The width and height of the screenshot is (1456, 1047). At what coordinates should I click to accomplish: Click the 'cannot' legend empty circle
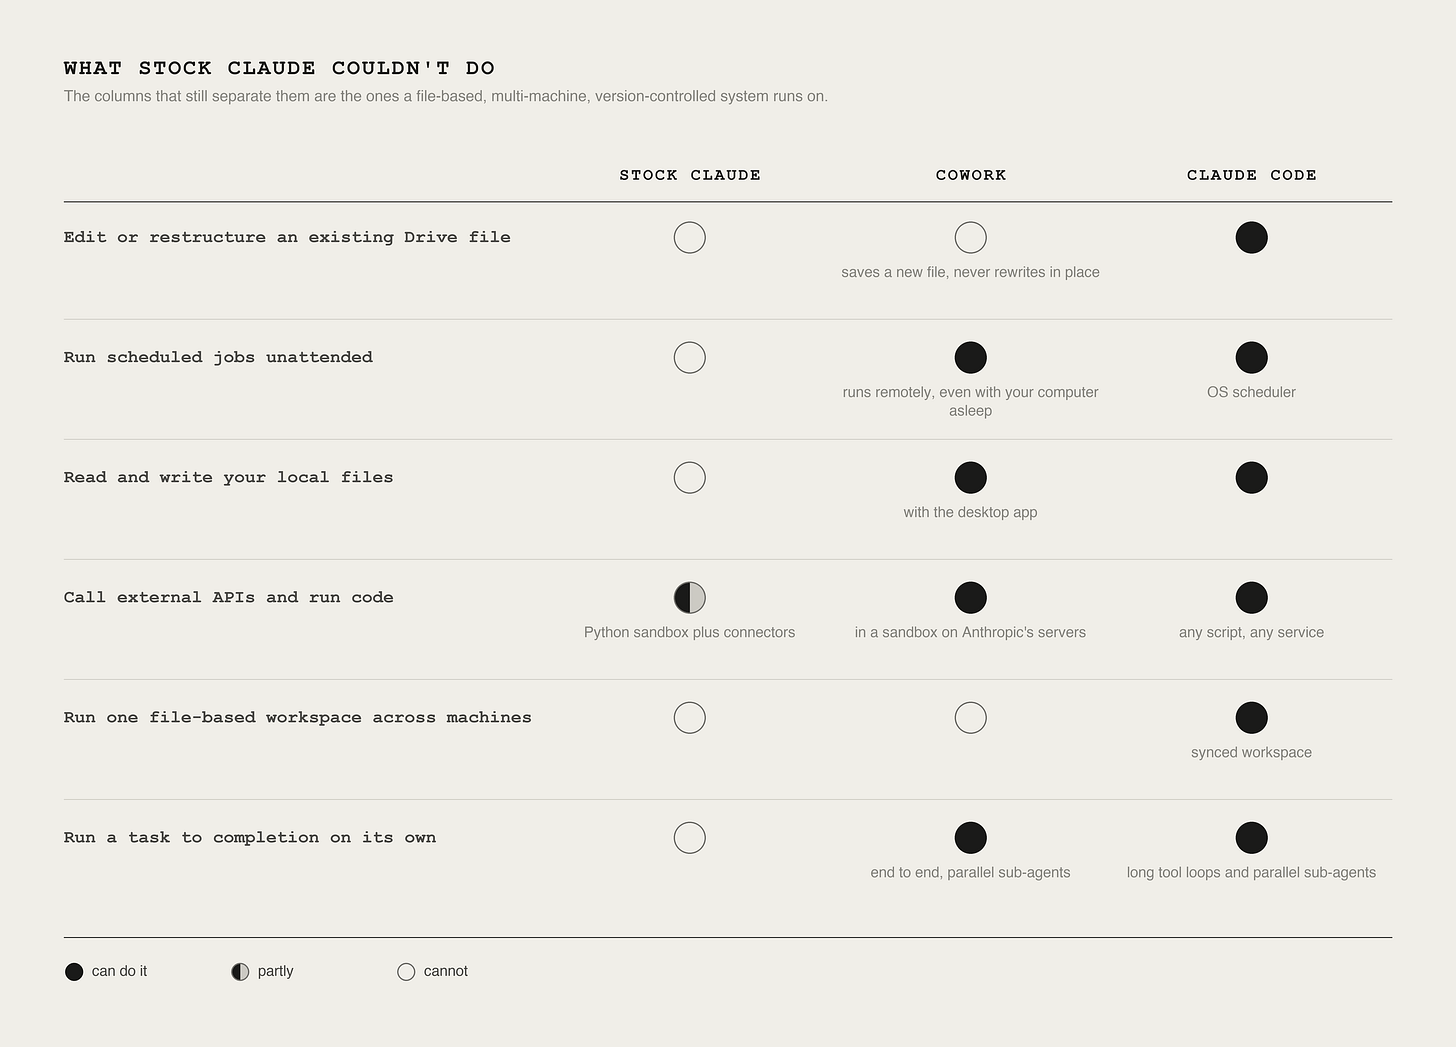(406, 972)
